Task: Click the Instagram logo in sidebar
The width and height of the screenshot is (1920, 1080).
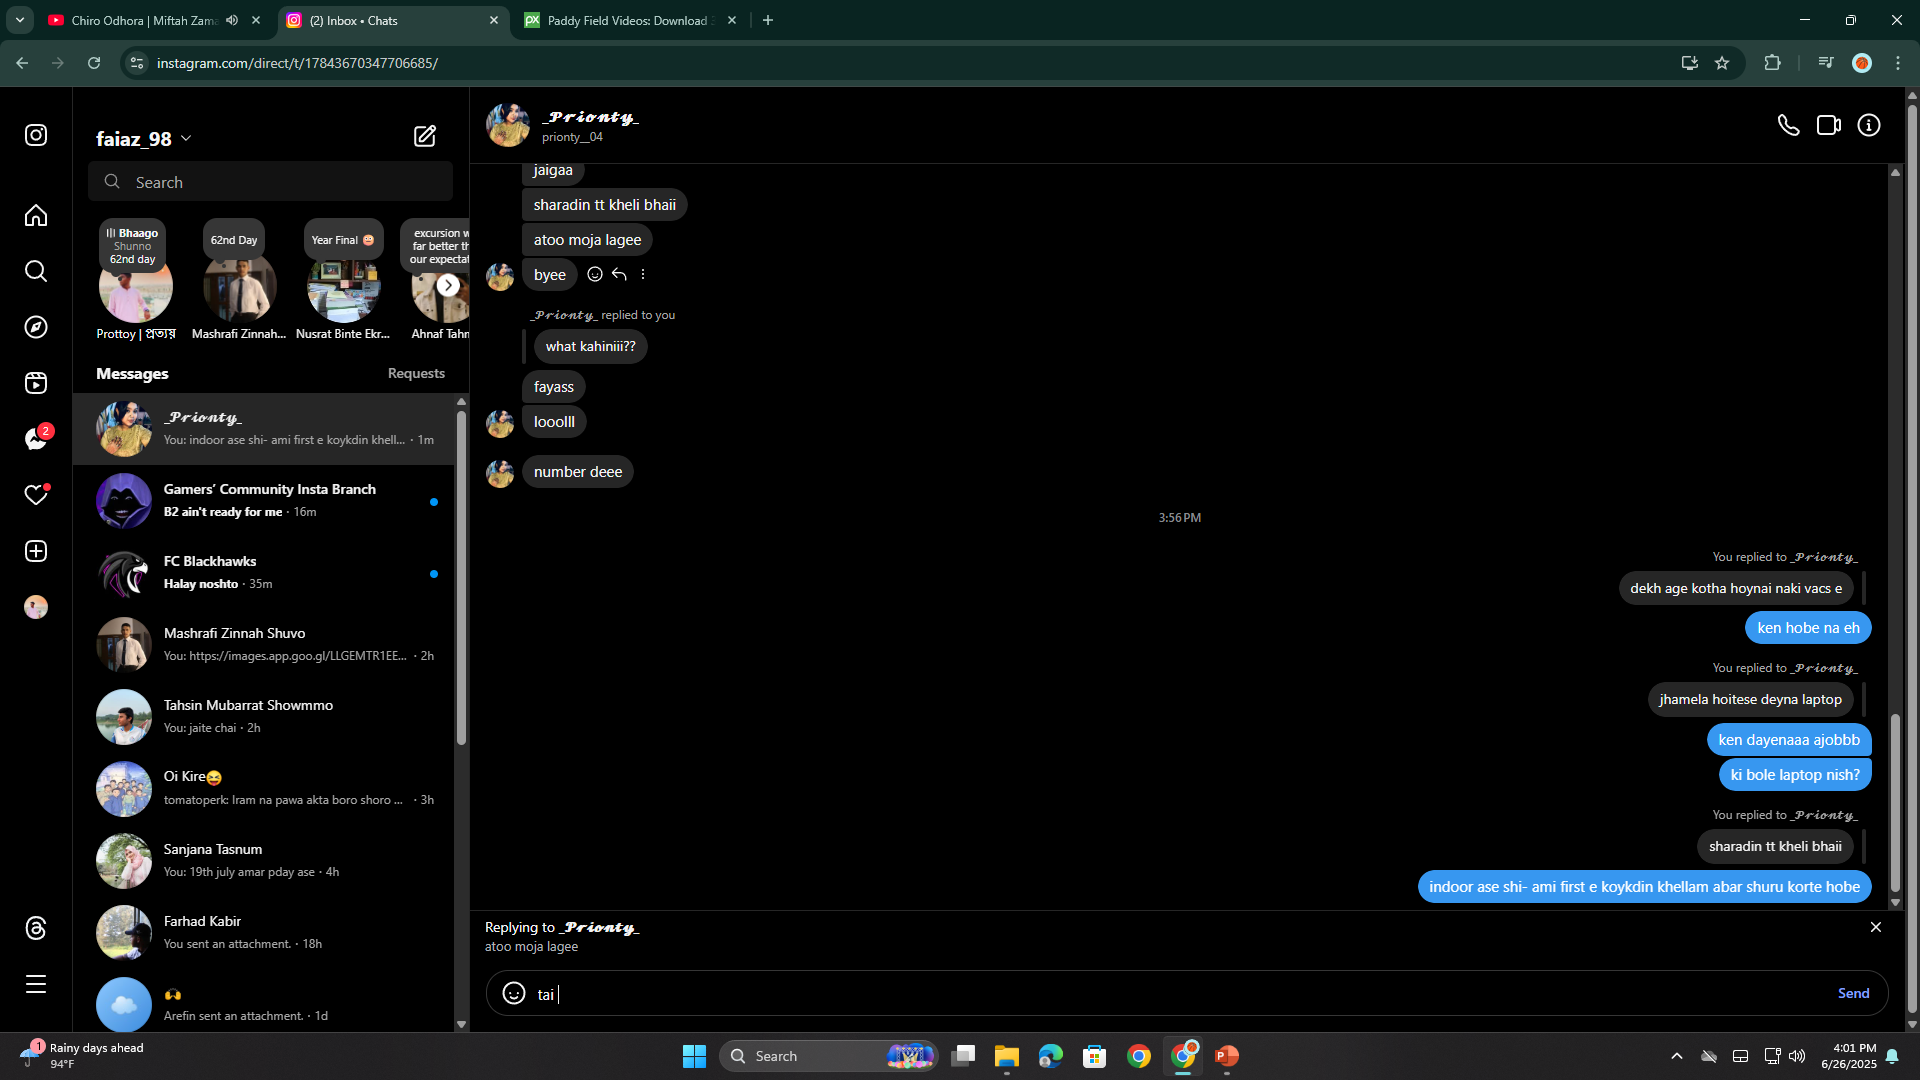Action: pos(36,135)
